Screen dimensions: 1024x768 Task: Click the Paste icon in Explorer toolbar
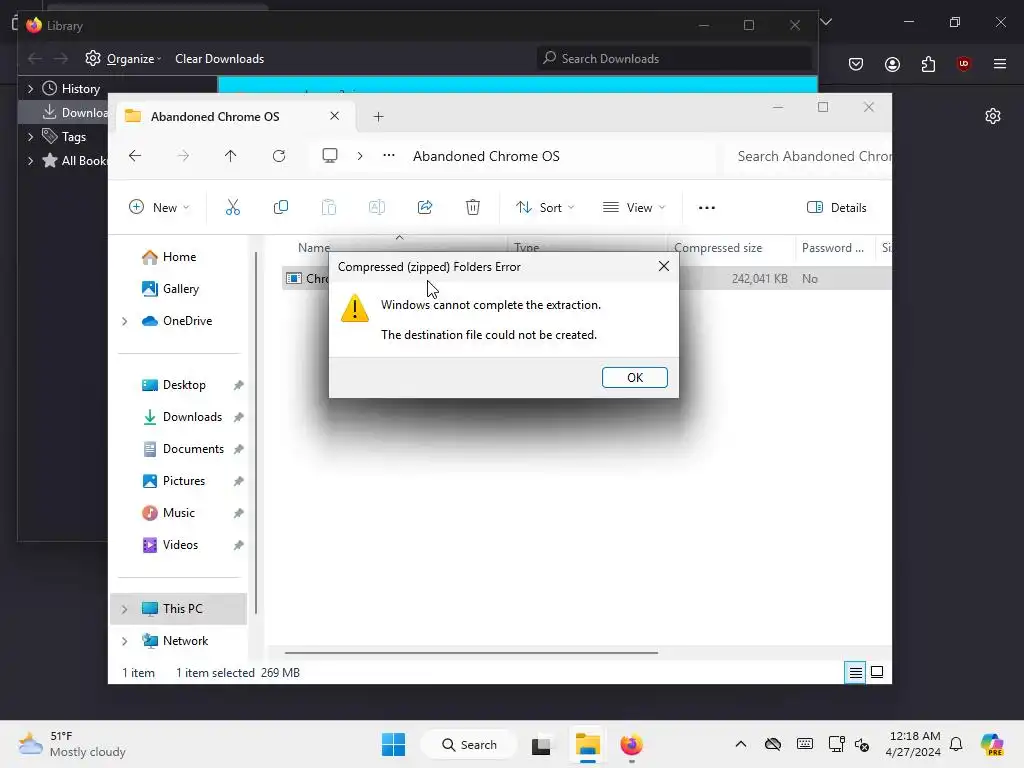coord(328,208)
